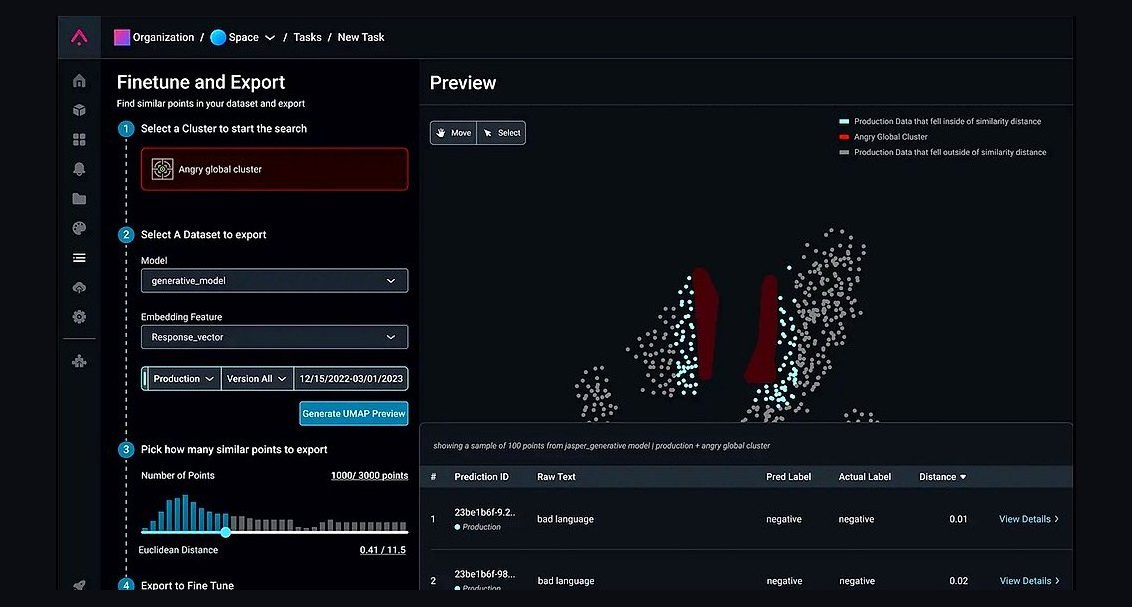Select the Move hand tool
The image size is (1132, 607).
pos(453,133)
